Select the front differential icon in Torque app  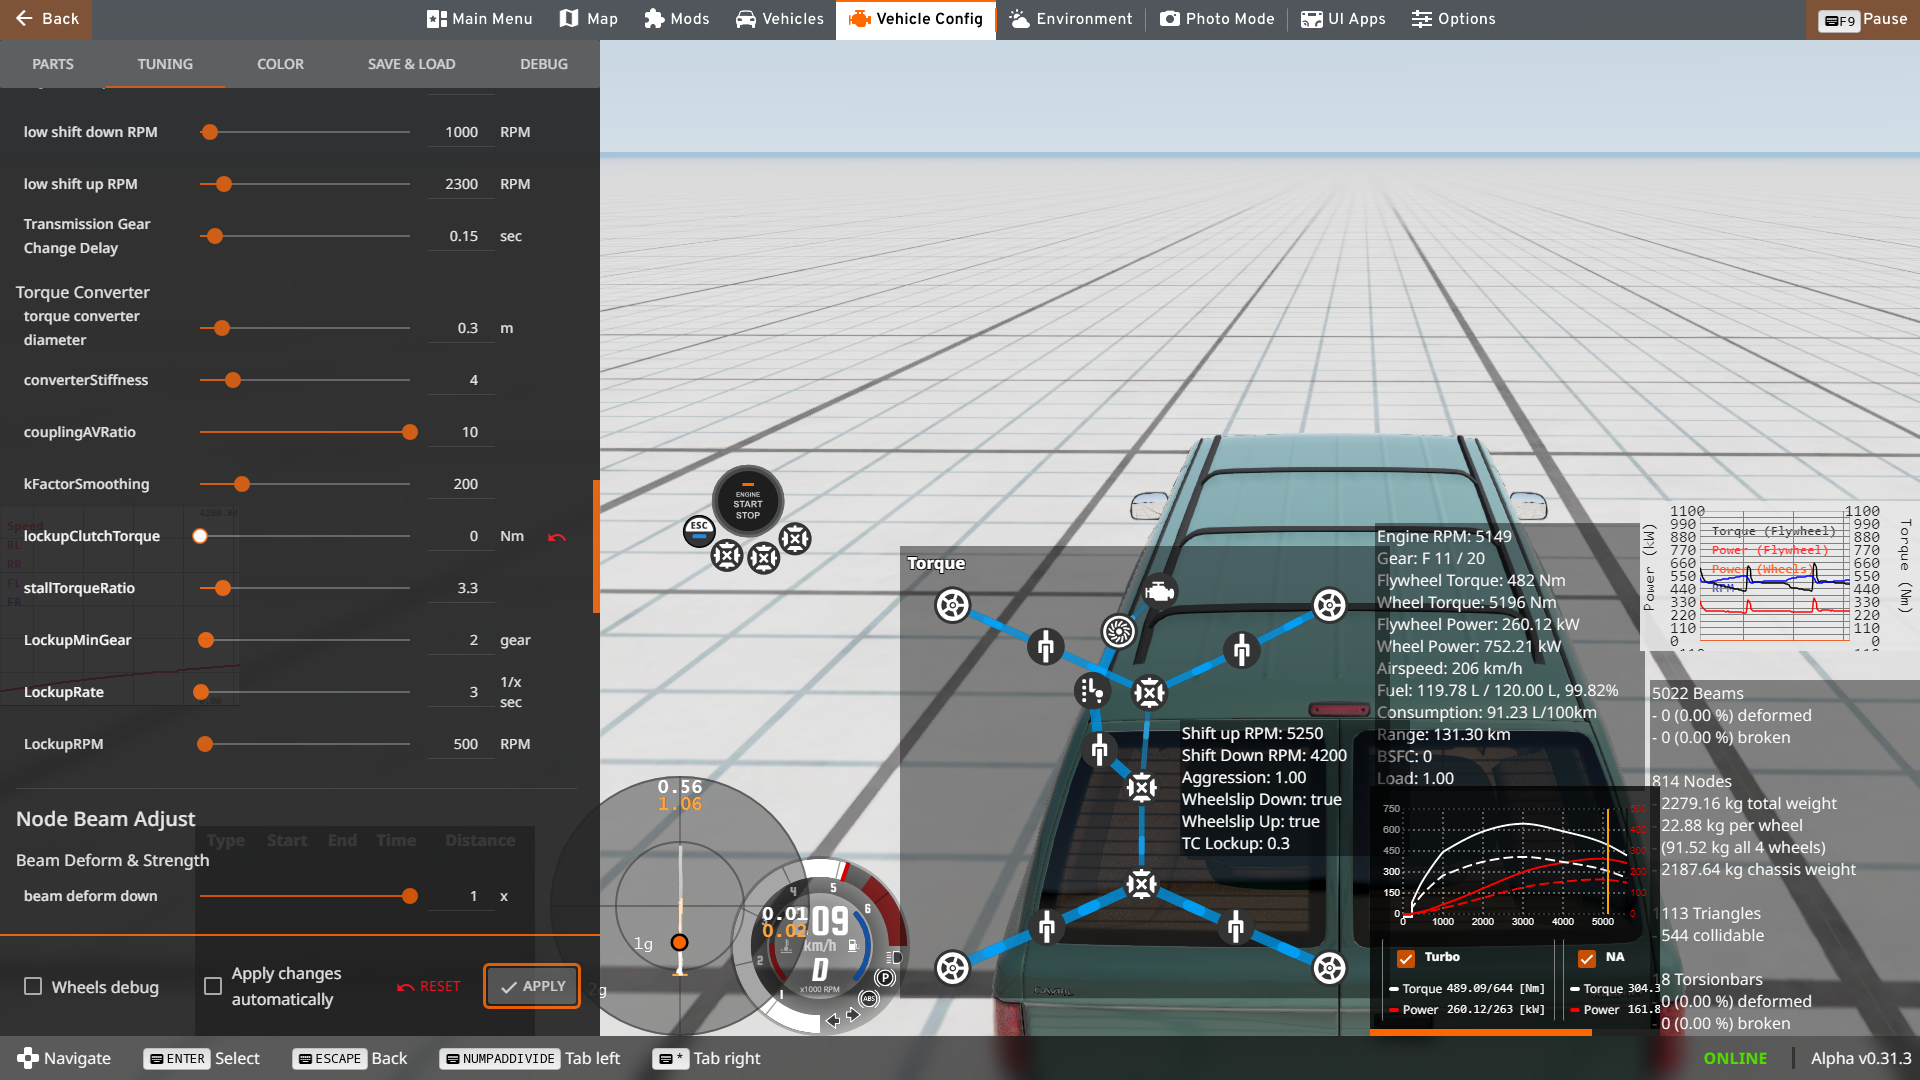(x=1149, y=692)
